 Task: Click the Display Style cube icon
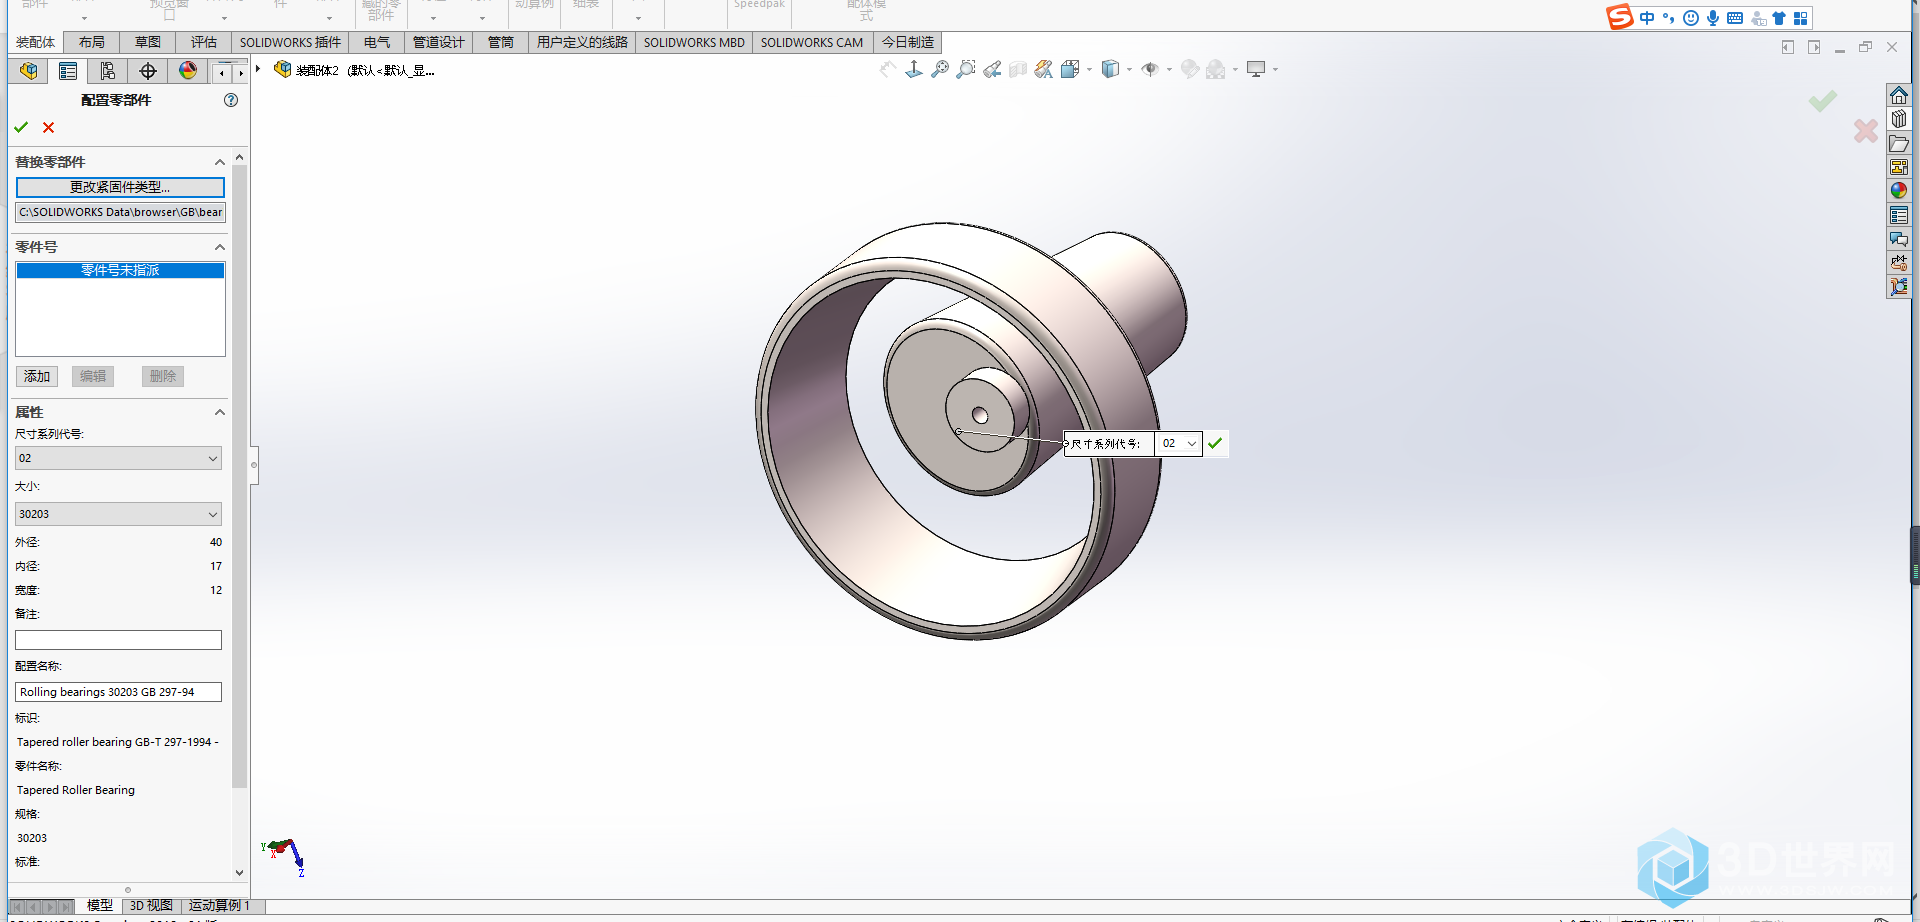click(1110, 69)
